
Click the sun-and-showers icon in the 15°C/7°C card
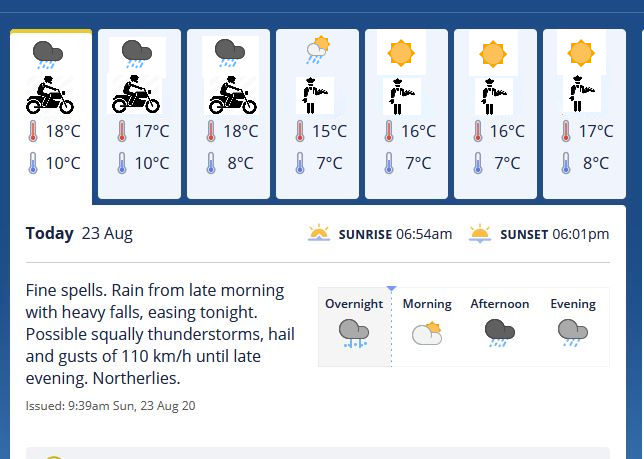(x=318, y=48)
